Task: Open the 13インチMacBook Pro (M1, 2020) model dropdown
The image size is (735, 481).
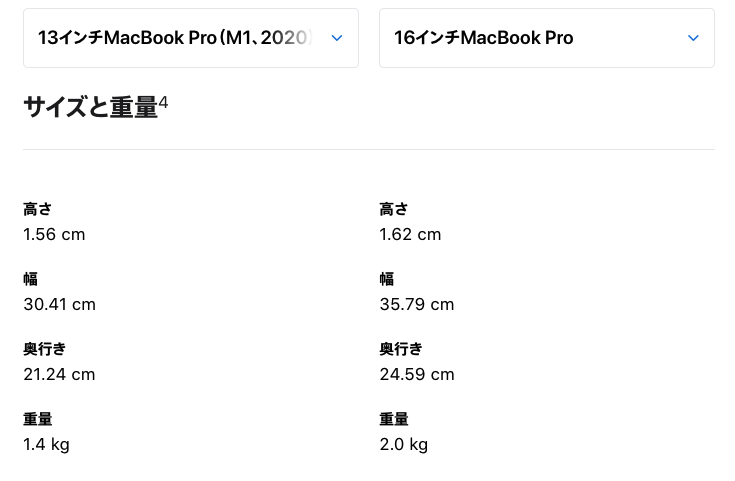Action: 191,38
